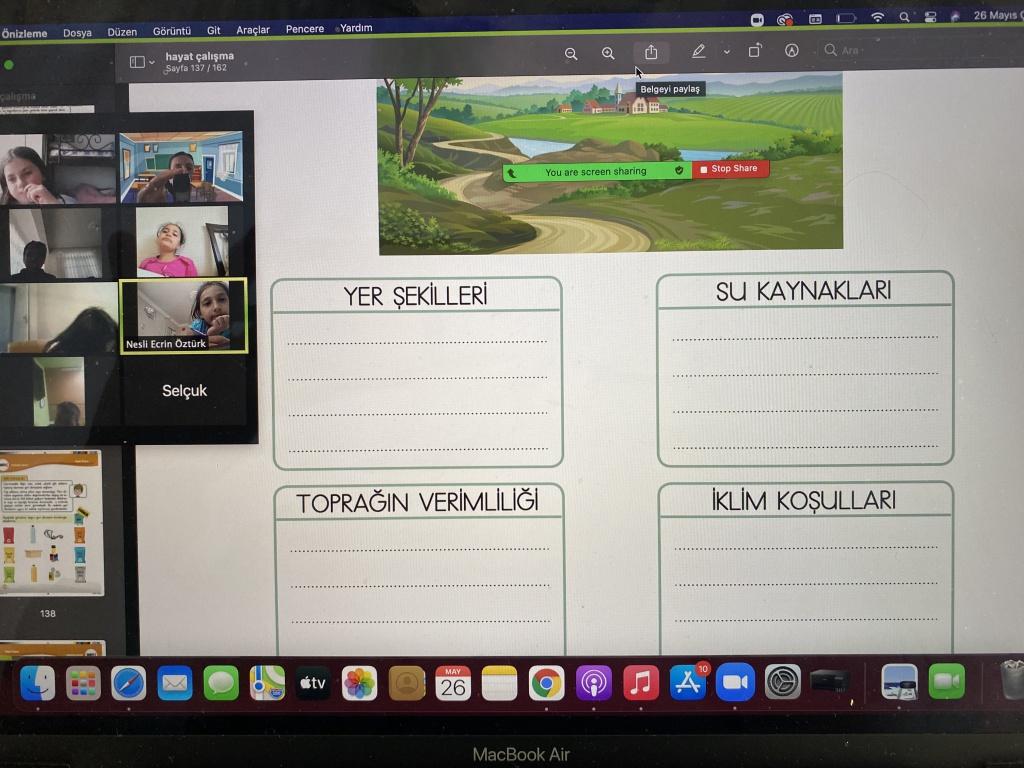Open the Görüntü menu
Screen dimensions: 1024x768
pyautogui.click(x=172, y=31)
